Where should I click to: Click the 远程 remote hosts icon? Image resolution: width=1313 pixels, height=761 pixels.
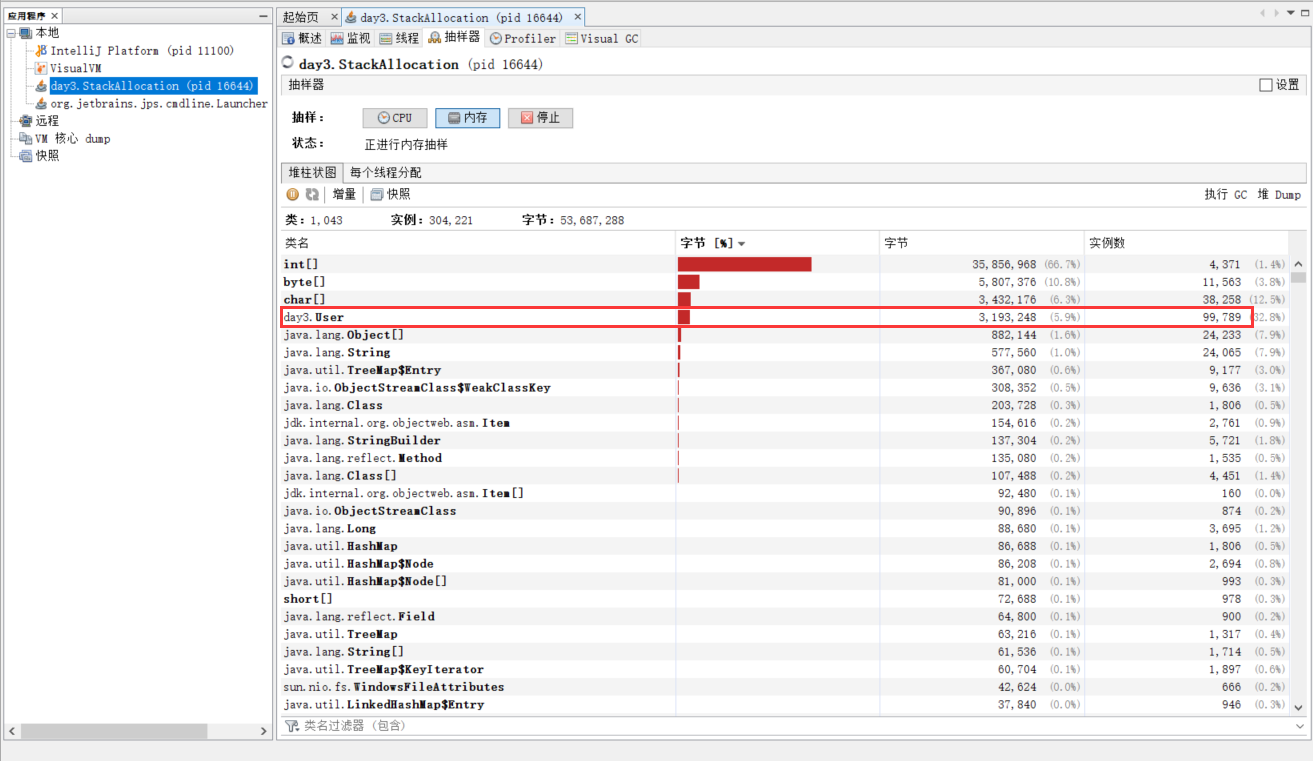pos(26,121)
